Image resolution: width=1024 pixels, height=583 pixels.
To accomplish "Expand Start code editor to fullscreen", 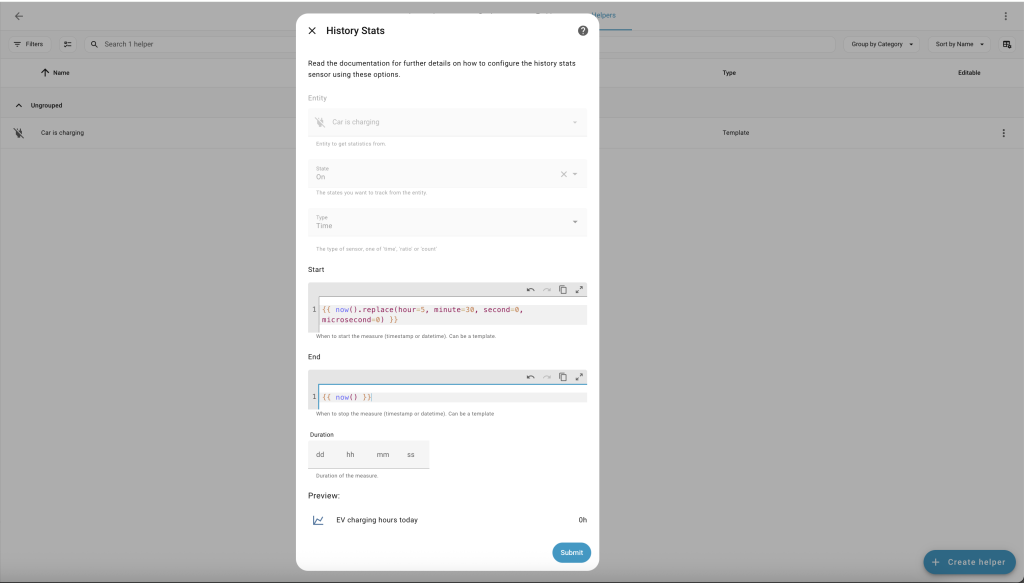I will [579, 290].
